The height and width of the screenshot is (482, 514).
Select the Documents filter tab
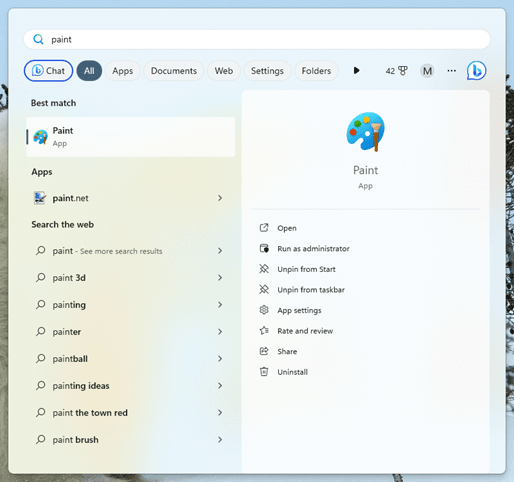tap(174, 71)
